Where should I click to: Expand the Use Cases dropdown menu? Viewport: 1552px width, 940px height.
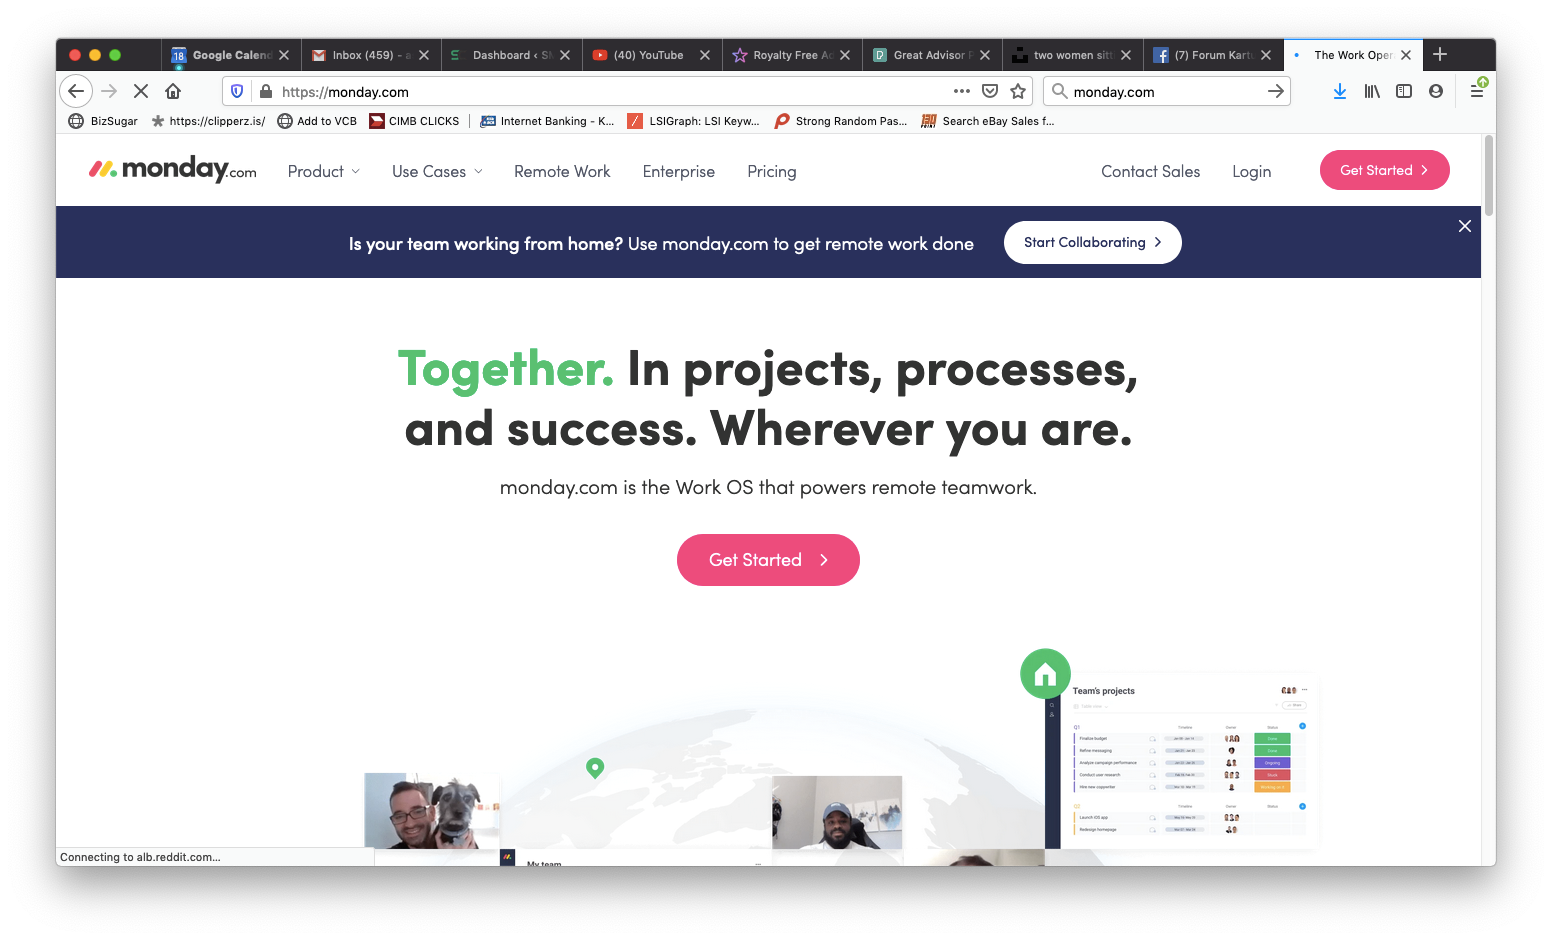point(438,171)
